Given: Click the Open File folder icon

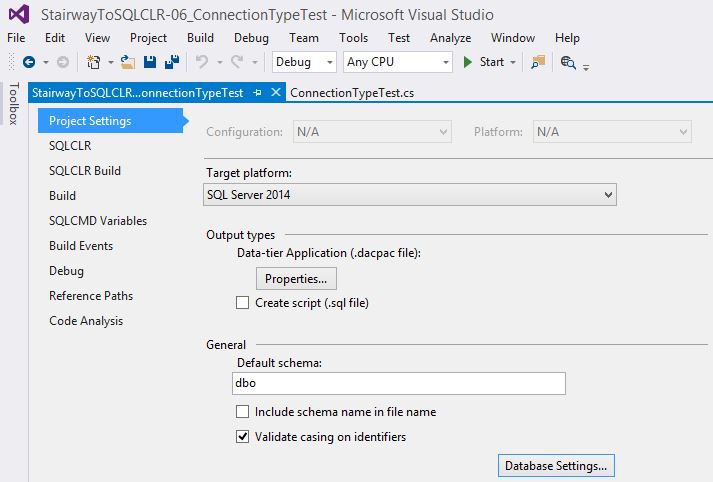Looking at the screenshot, I should [x=127, y=62].
